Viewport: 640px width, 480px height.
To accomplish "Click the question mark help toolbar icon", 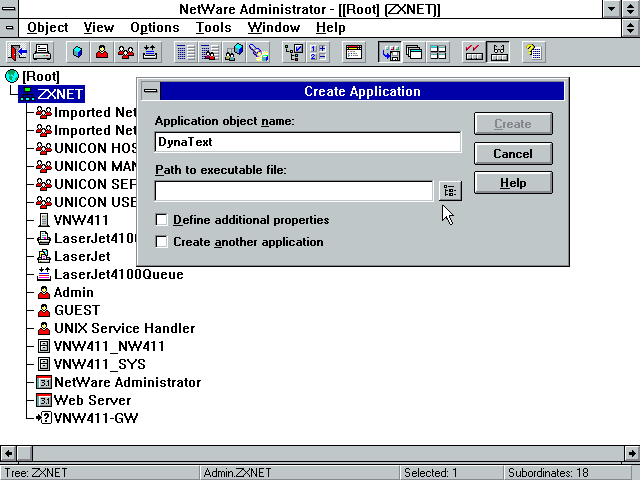I will click(533, 51).
